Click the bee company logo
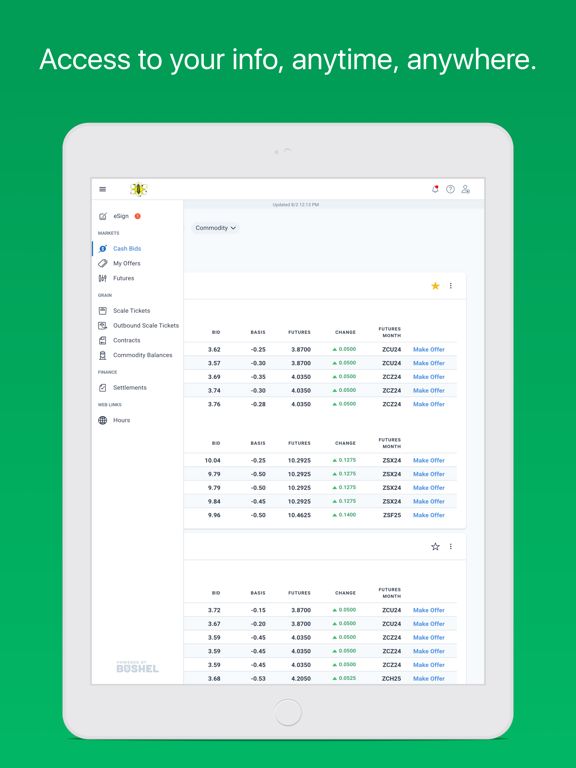Viewport: 576px width, 768px height. coord(139,189)
